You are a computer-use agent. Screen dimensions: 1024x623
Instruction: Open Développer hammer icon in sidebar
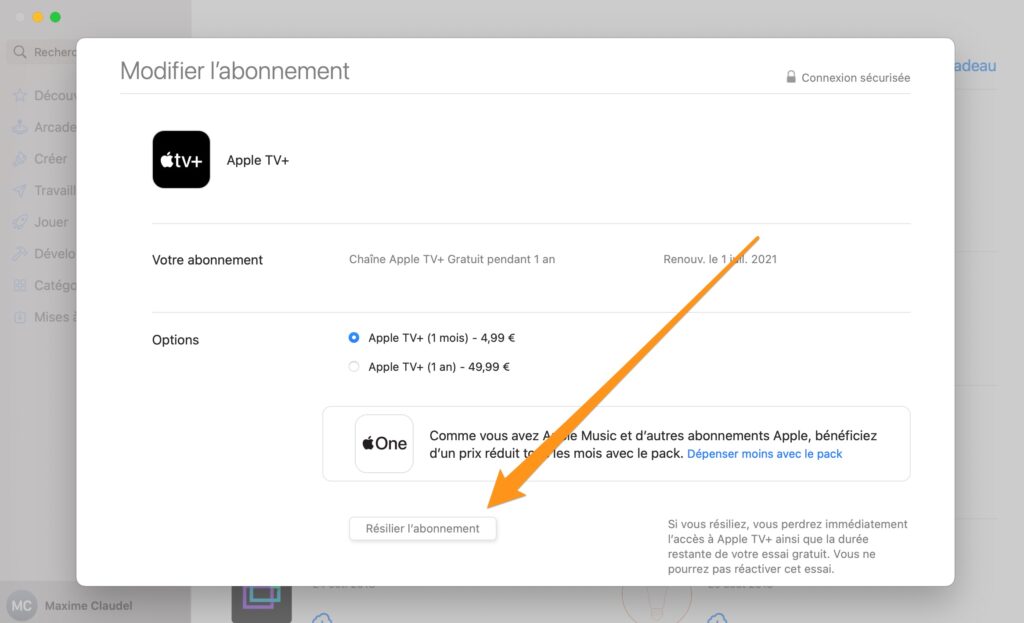coord(20,253)
